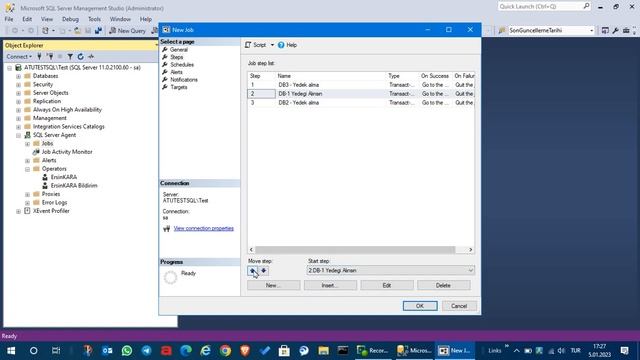The image size is (640, 360).
Task: Open the View menu
Action: [47, 19]
